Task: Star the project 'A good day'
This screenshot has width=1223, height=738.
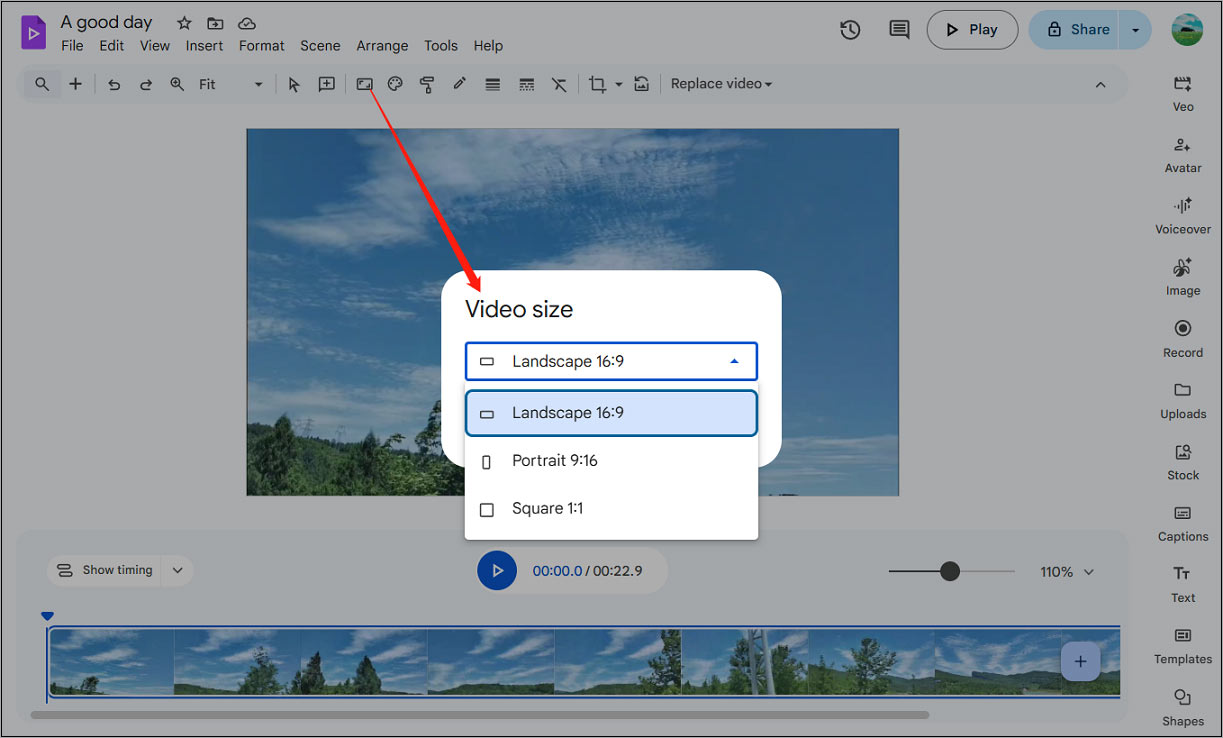Action: coord(183,21)
